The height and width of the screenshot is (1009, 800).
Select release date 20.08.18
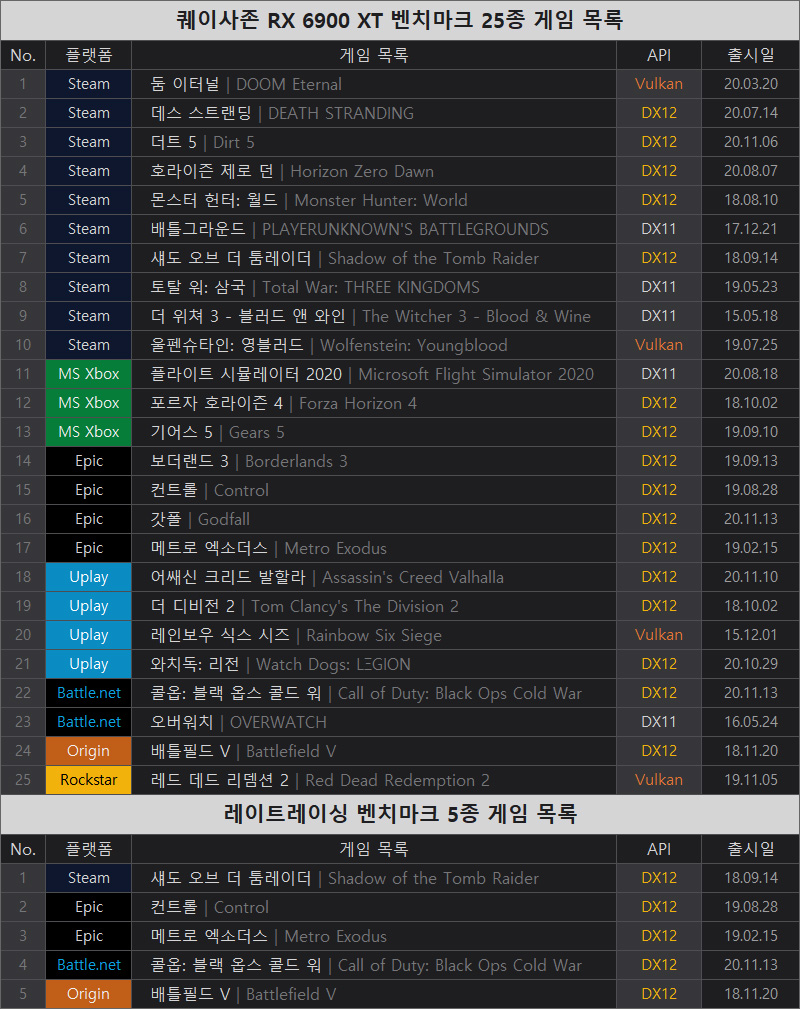click(x=750, y=374)
